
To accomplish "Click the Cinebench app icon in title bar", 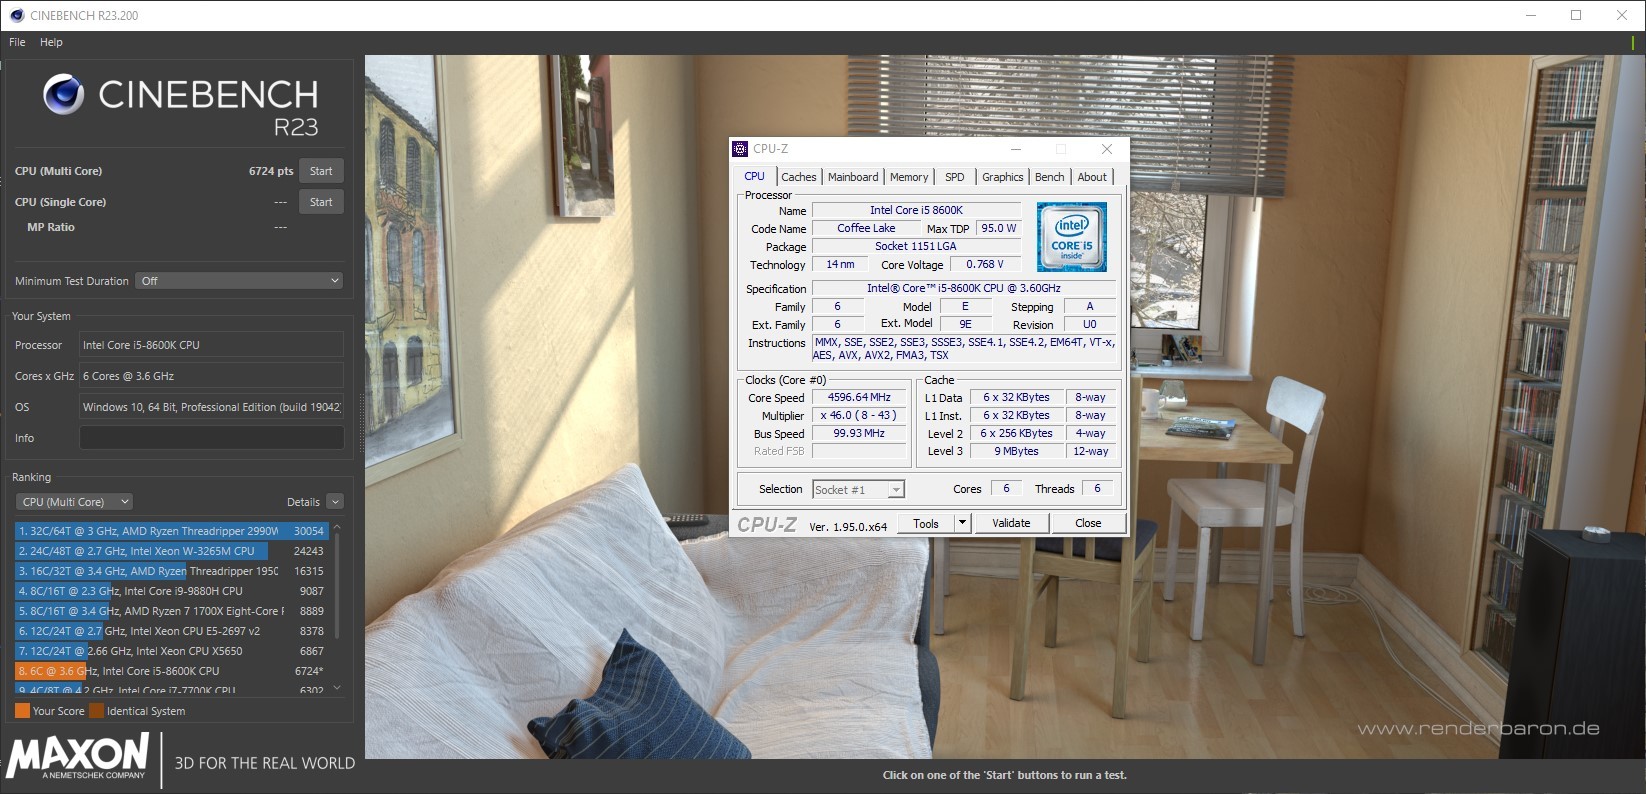I will point(16,15).
